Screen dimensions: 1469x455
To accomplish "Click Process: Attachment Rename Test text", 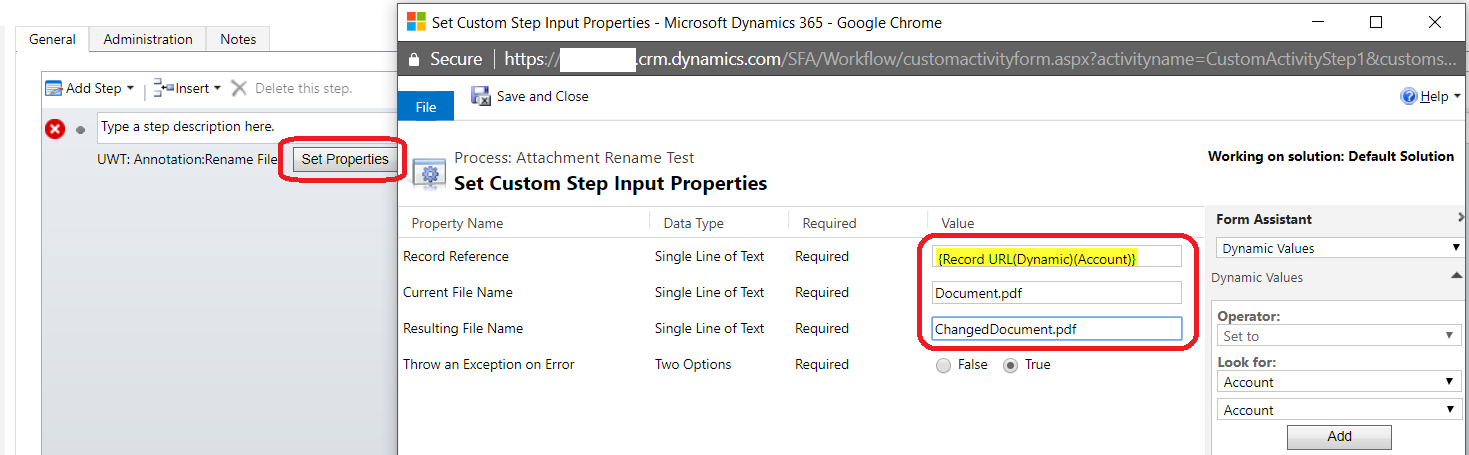I will pyautogui.click(x=574, y=158).
